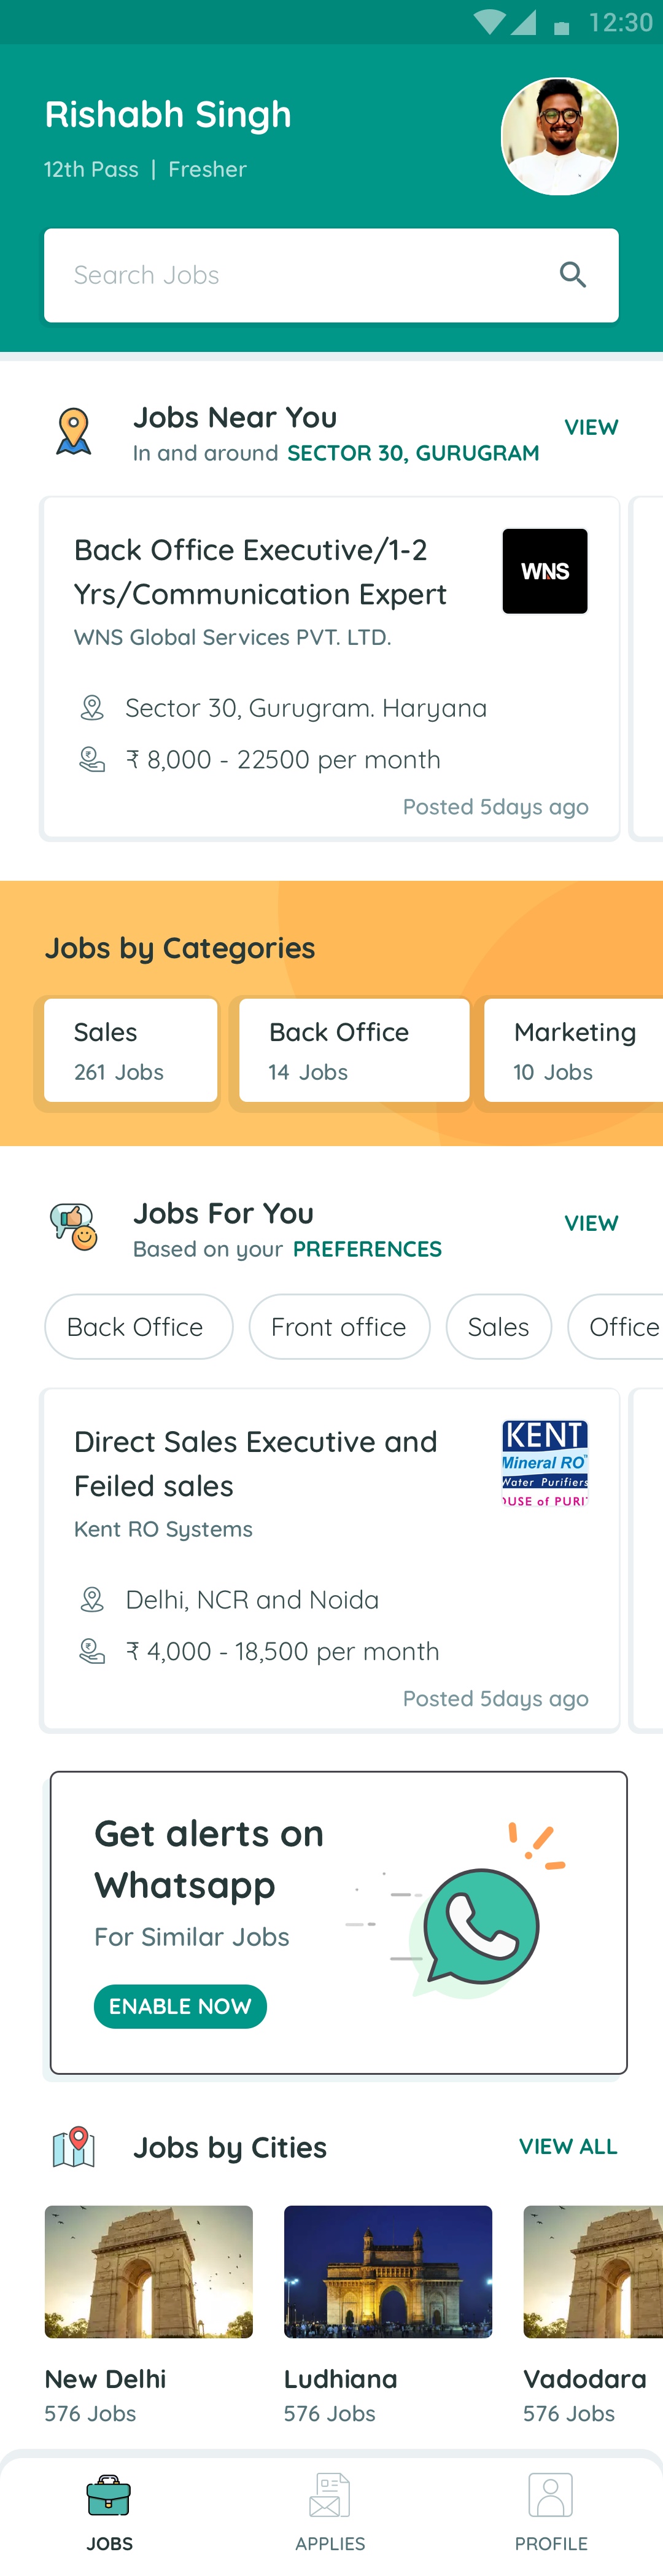Open the Back Office 14 Jobs category
The height and width of the screenshot is (2576, 663).
(x=353, y=1050)
